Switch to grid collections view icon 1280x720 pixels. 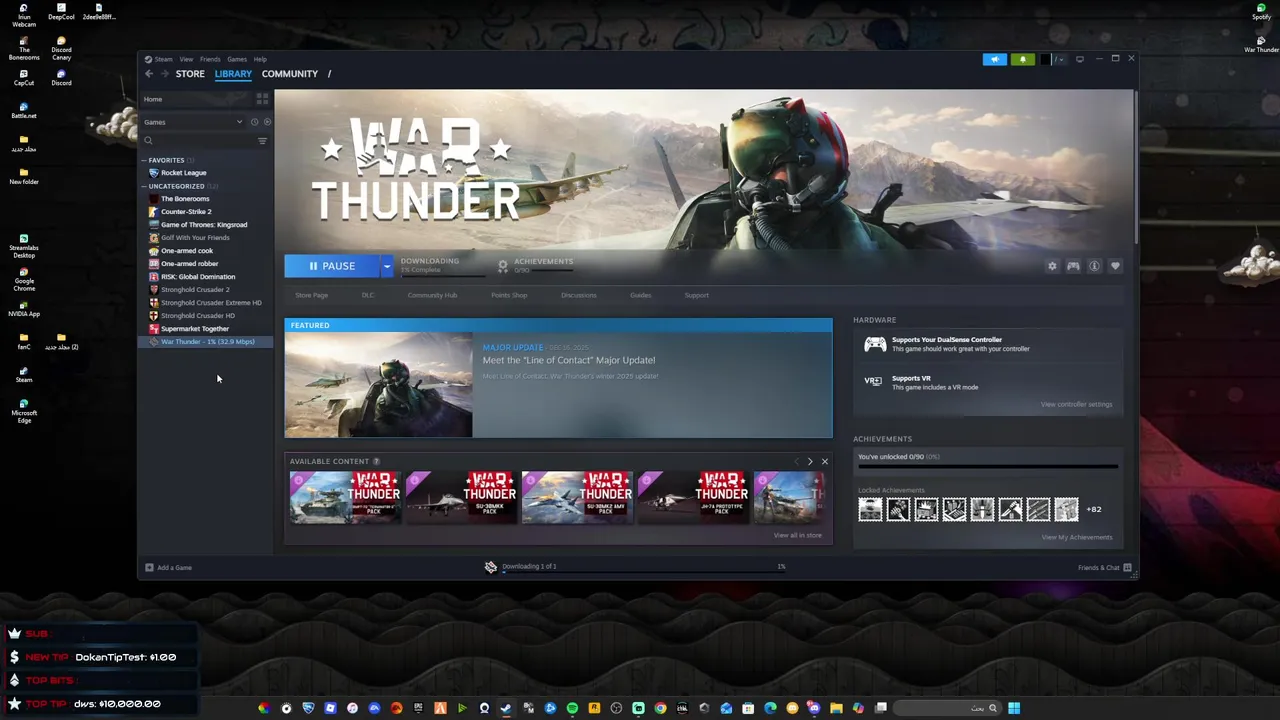coord(262,99)
